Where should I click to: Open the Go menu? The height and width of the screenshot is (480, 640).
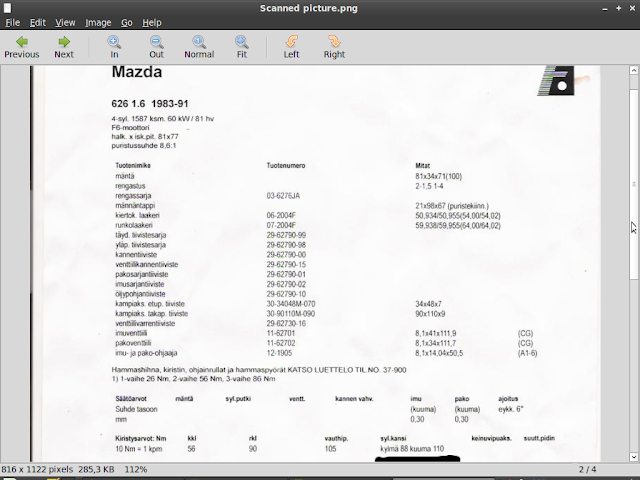click(x=127, y=22)
